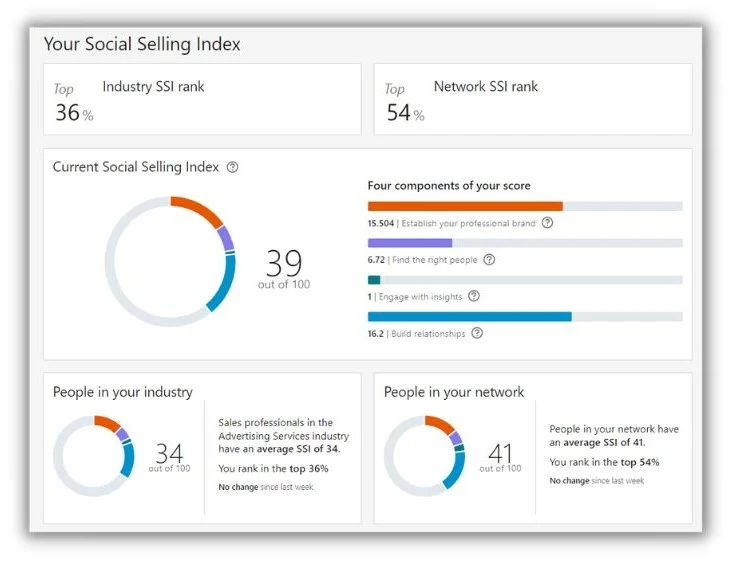Click the 'Industry SSI rank' label

153,87
